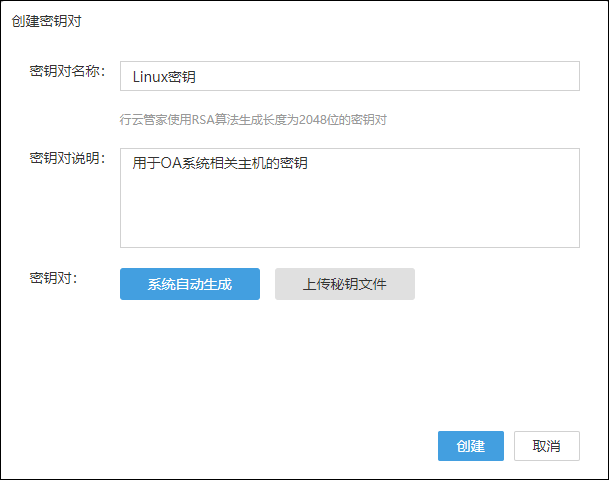Image resolution: width=609 pixels, height=480 pixels.
Task: Click the grey RSA algorithm hint text
Action: click(x=253, y=119)
